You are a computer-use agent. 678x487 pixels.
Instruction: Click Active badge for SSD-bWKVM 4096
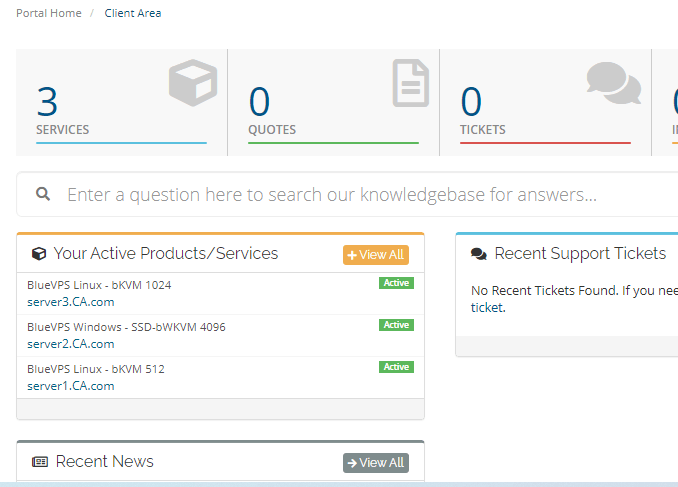click(397, 325)
